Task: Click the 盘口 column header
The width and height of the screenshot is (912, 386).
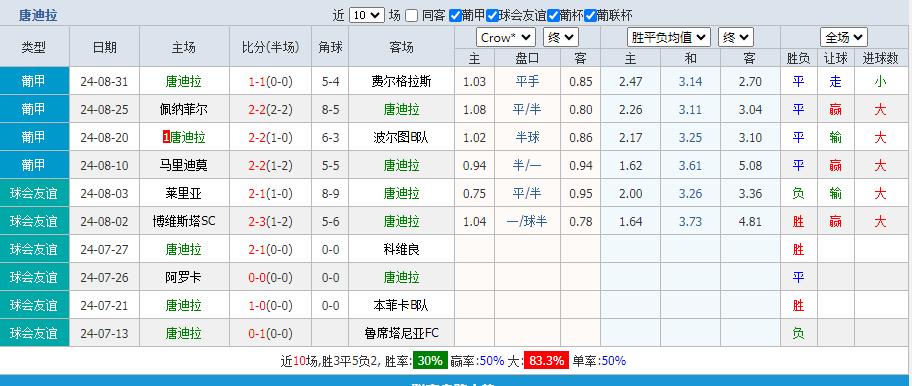Action: tap(528, 58)
